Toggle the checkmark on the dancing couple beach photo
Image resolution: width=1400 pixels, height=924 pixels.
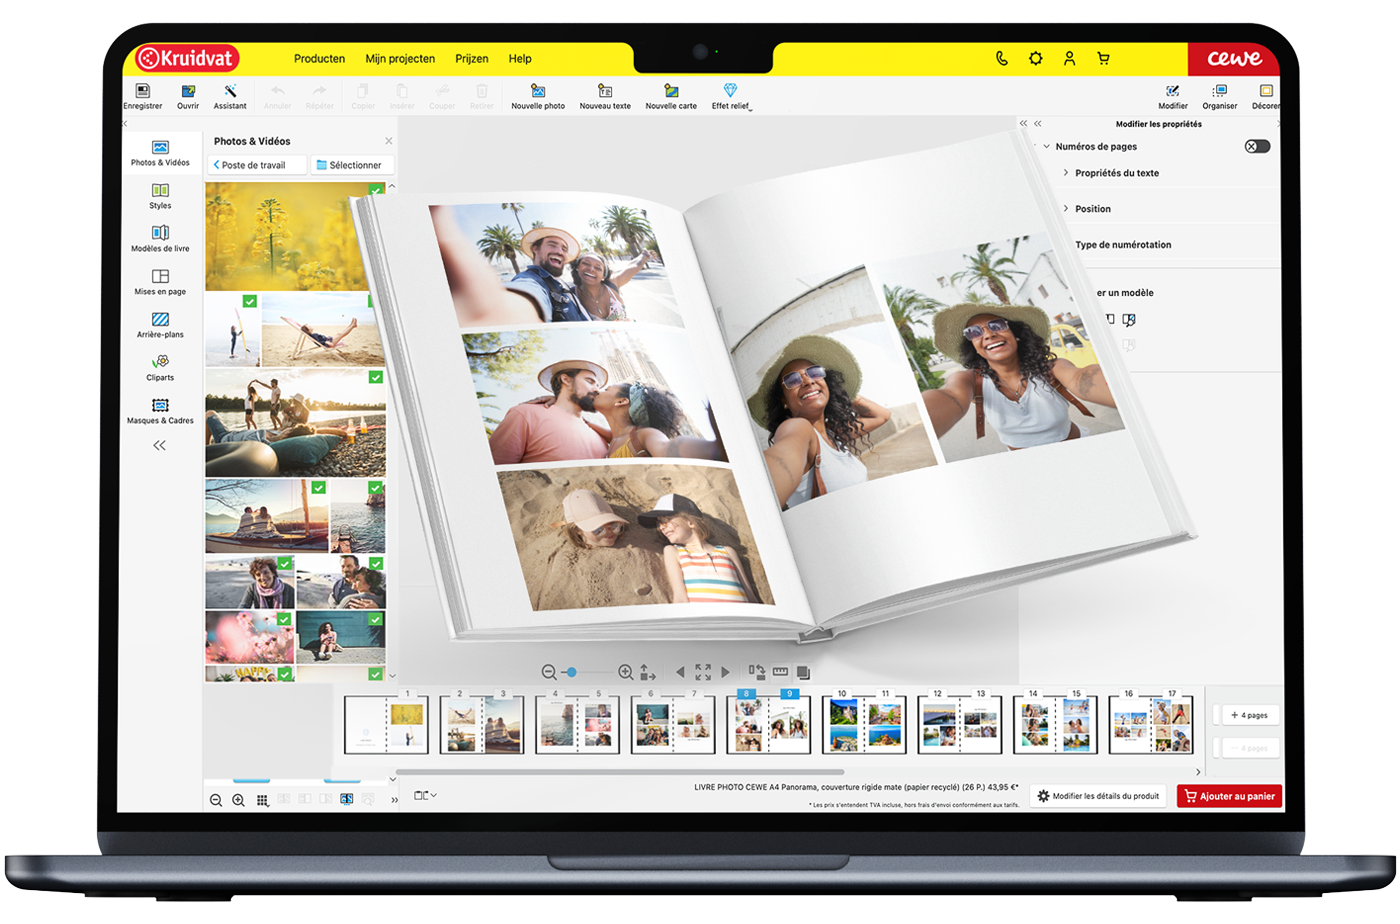(x=376, y=377)
